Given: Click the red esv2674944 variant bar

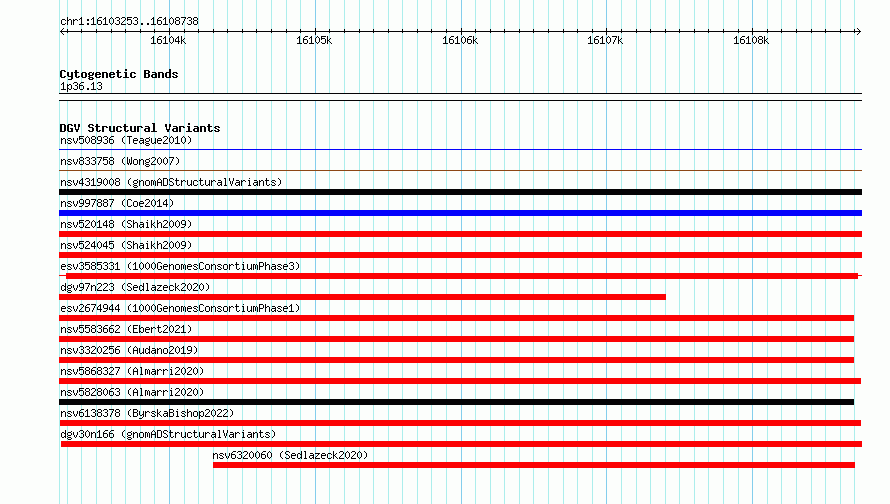Looking at the screenshot, I should click(456, 318).
